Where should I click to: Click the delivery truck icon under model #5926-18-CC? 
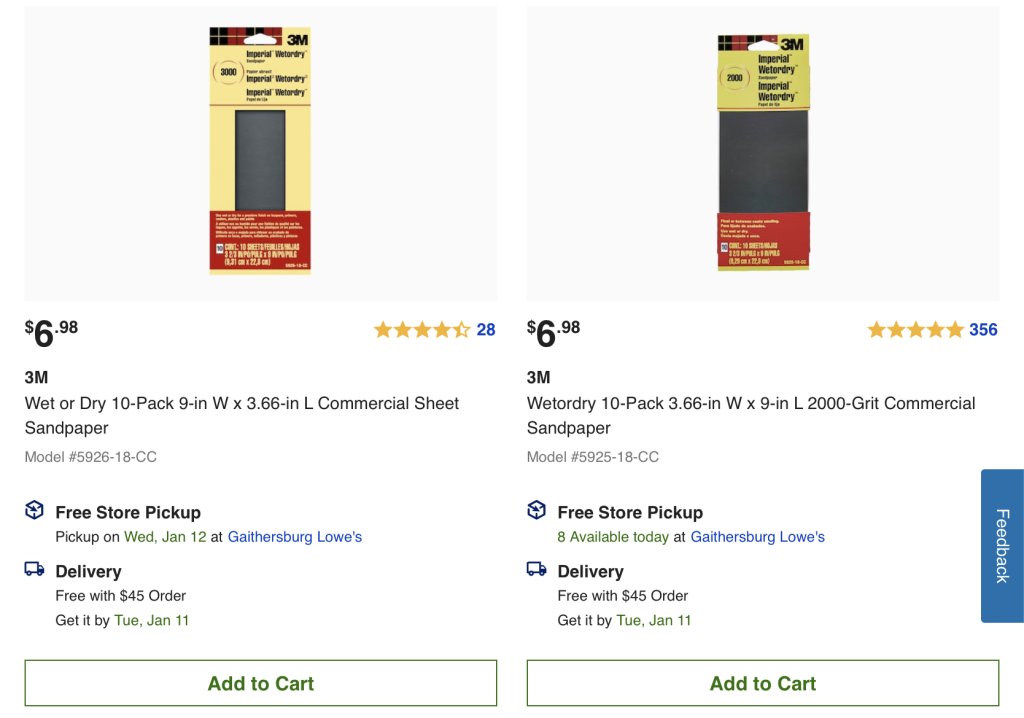coord(35,569)
